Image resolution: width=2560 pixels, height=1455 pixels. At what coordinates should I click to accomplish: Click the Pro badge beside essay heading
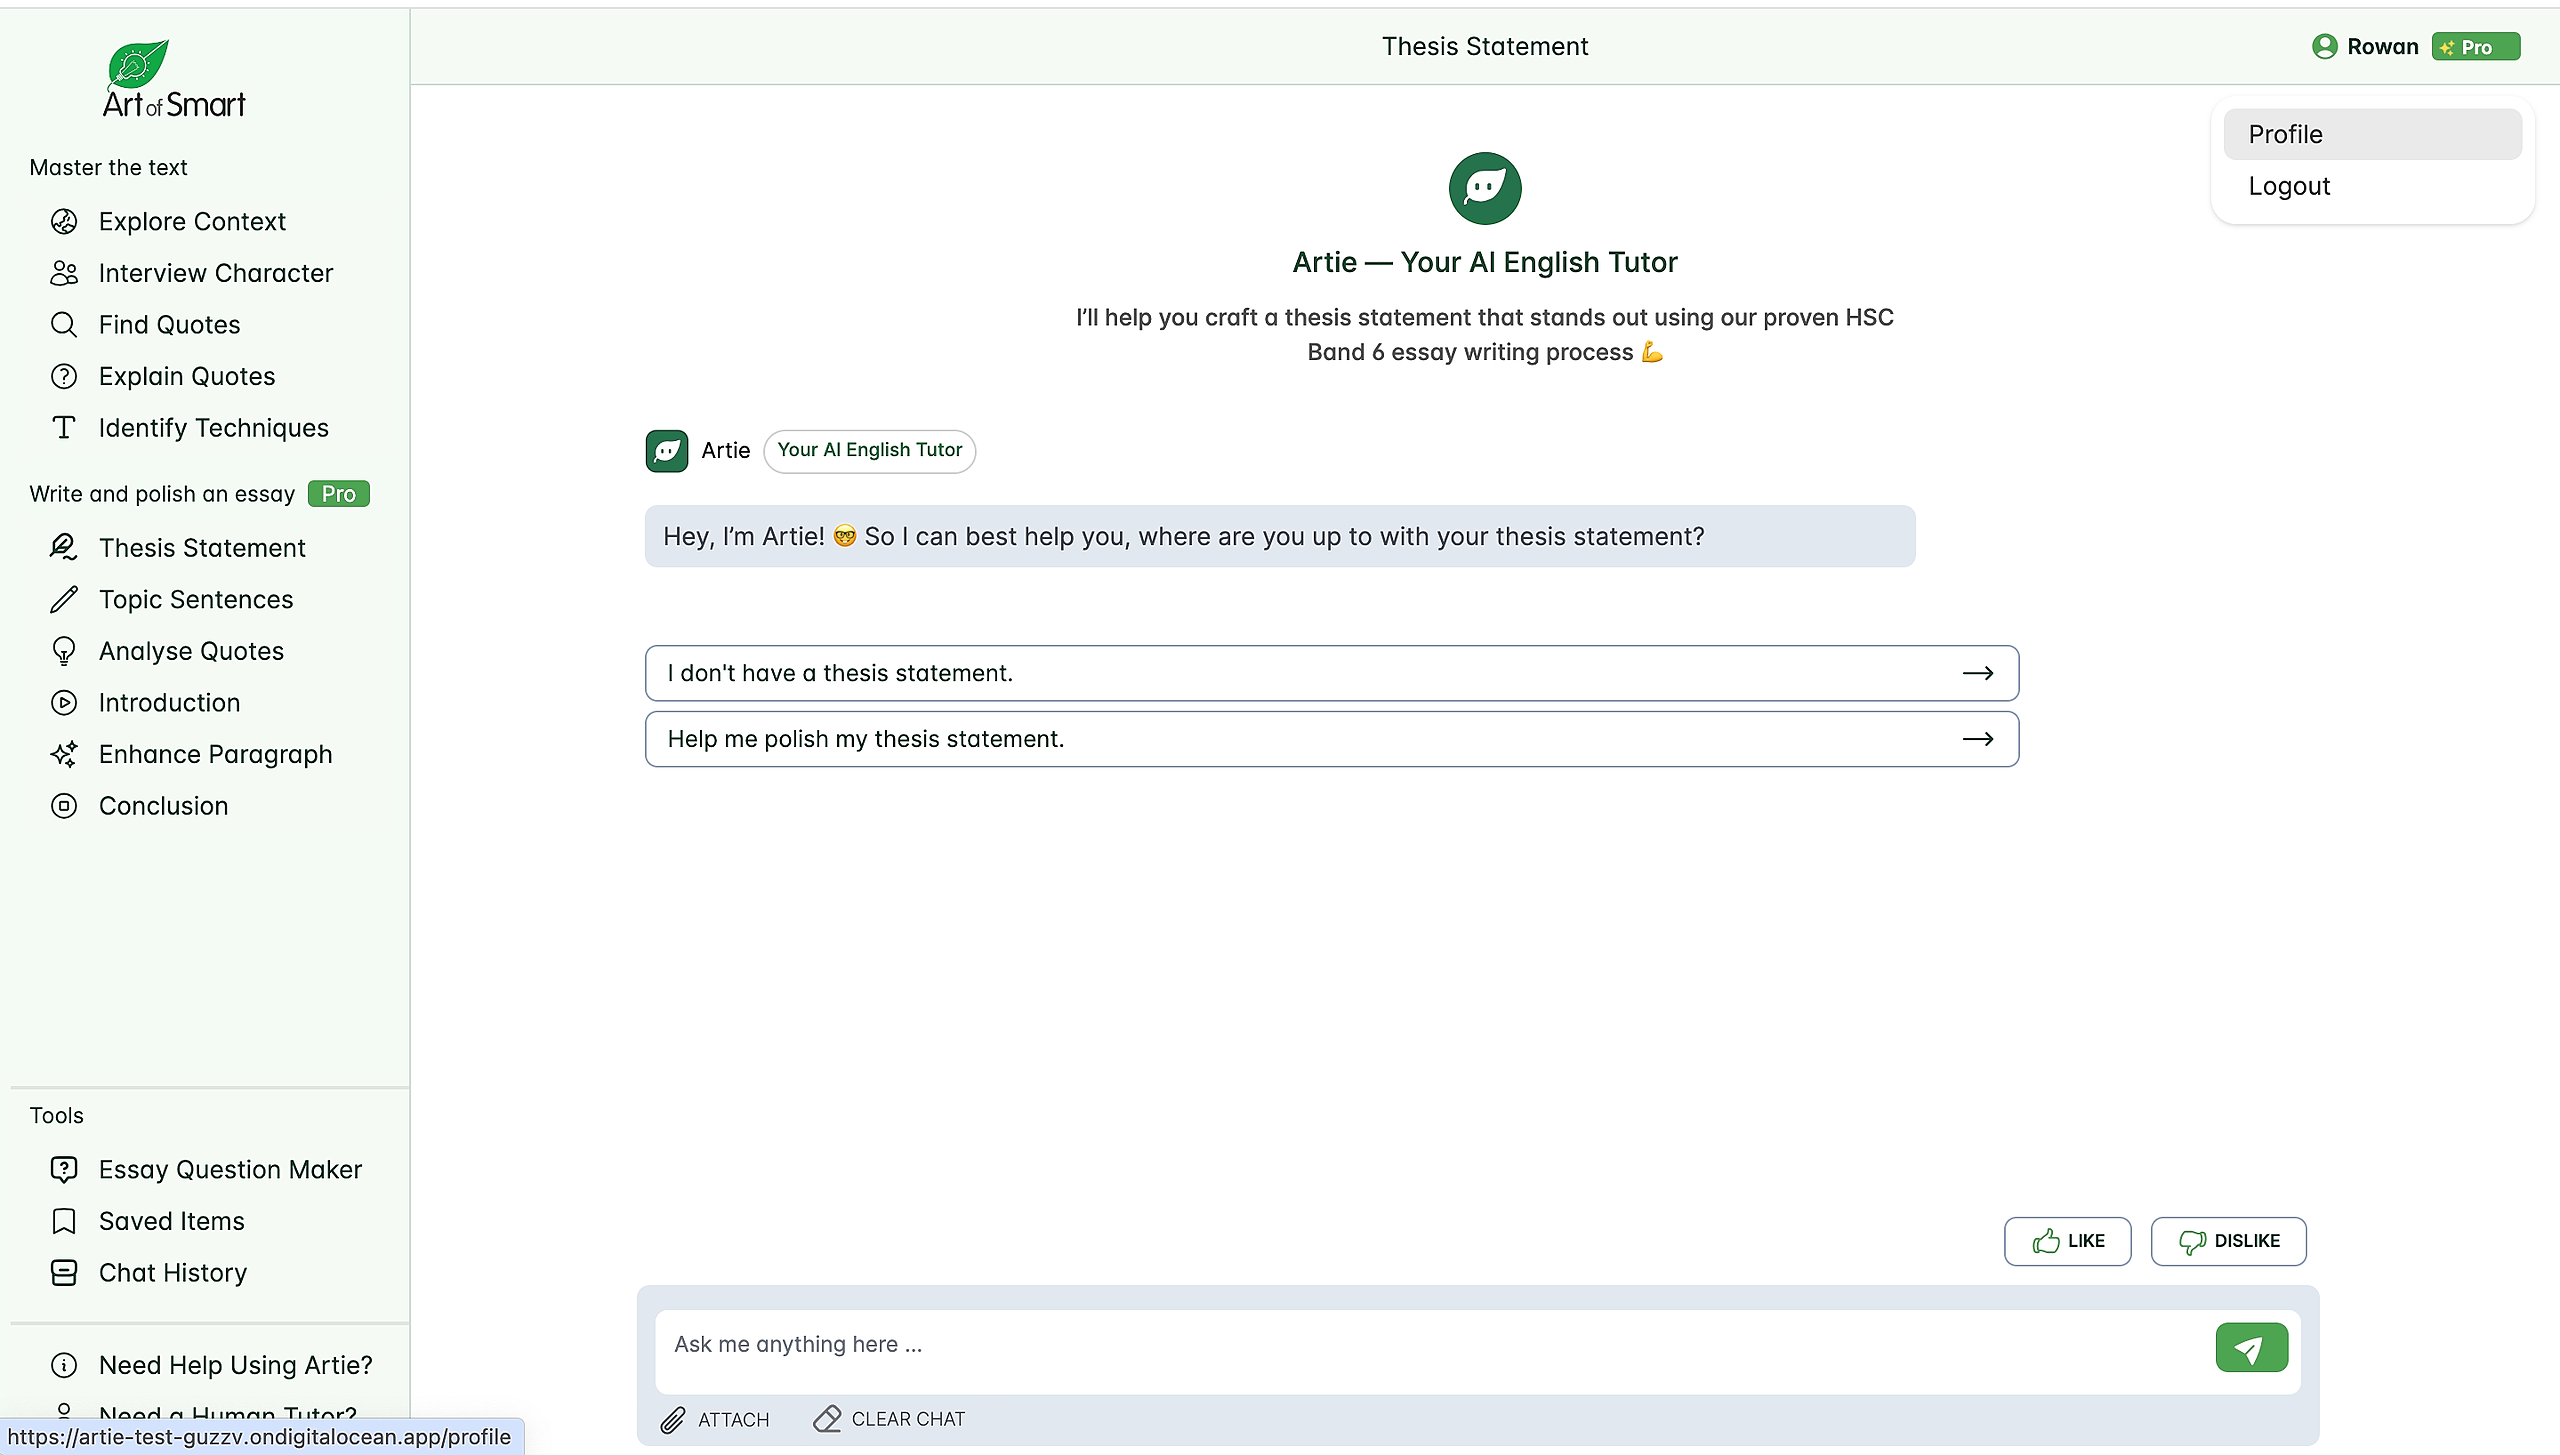(339, 494)
